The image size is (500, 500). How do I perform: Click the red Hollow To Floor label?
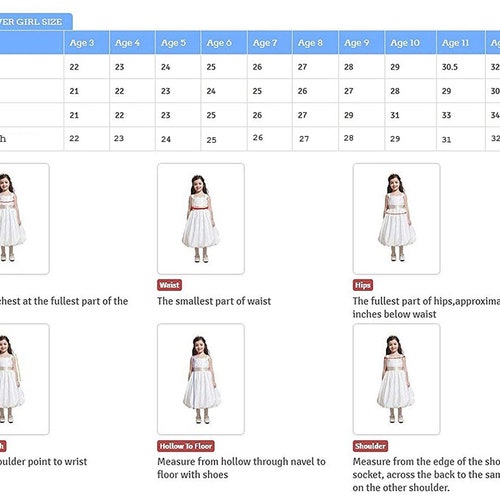coord(186,446)
